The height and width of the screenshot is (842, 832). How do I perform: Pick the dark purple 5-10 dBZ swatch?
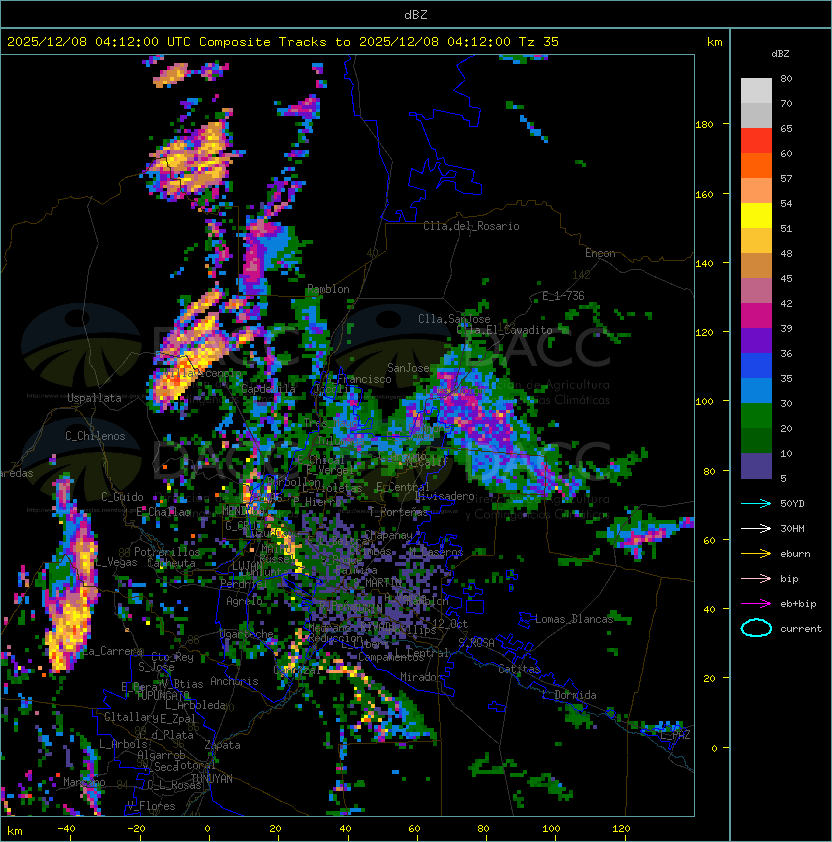[x=756, y=466]
